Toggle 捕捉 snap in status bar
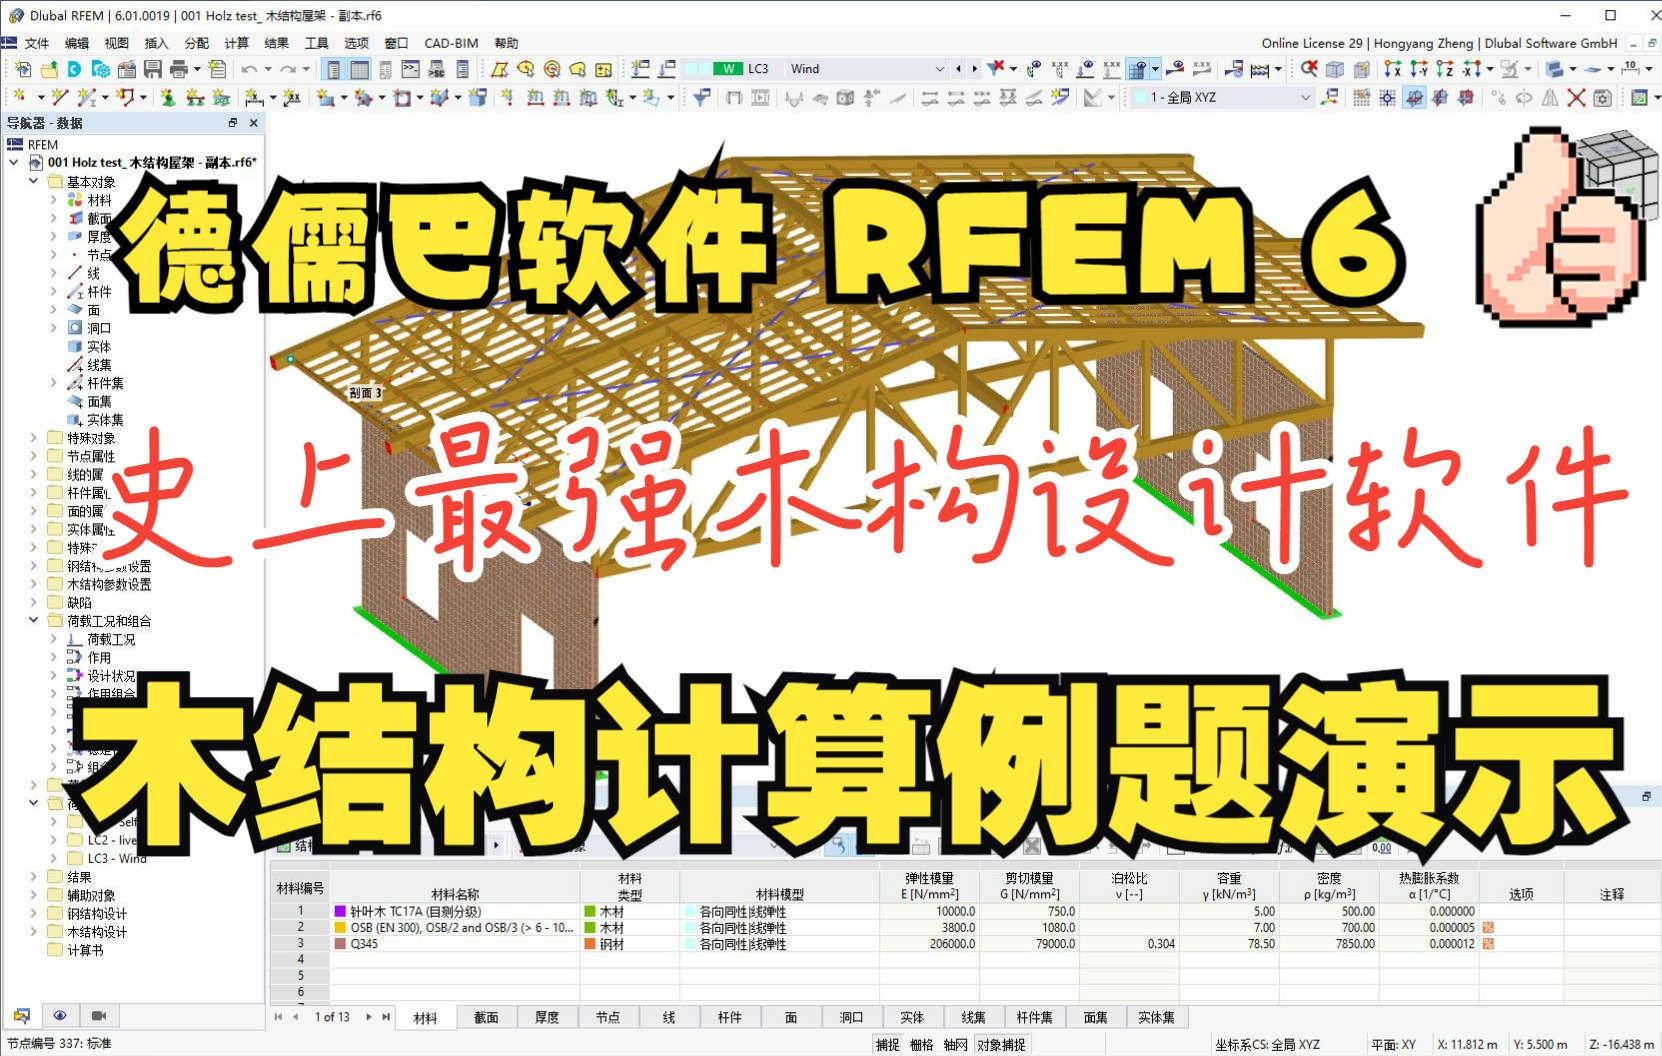Image resolution: width=1662 pixels, height=1056 pixels. [888, 1045]
